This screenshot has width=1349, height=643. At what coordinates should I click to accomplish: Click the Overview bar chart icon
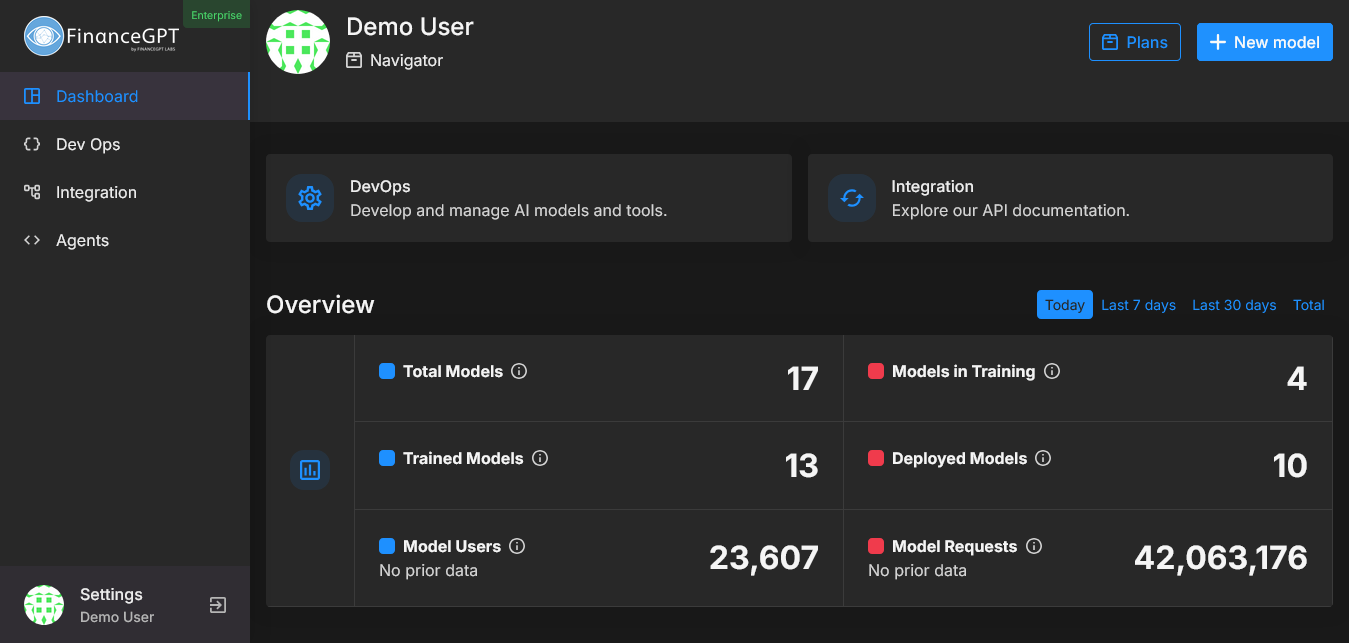click(310, 470)
